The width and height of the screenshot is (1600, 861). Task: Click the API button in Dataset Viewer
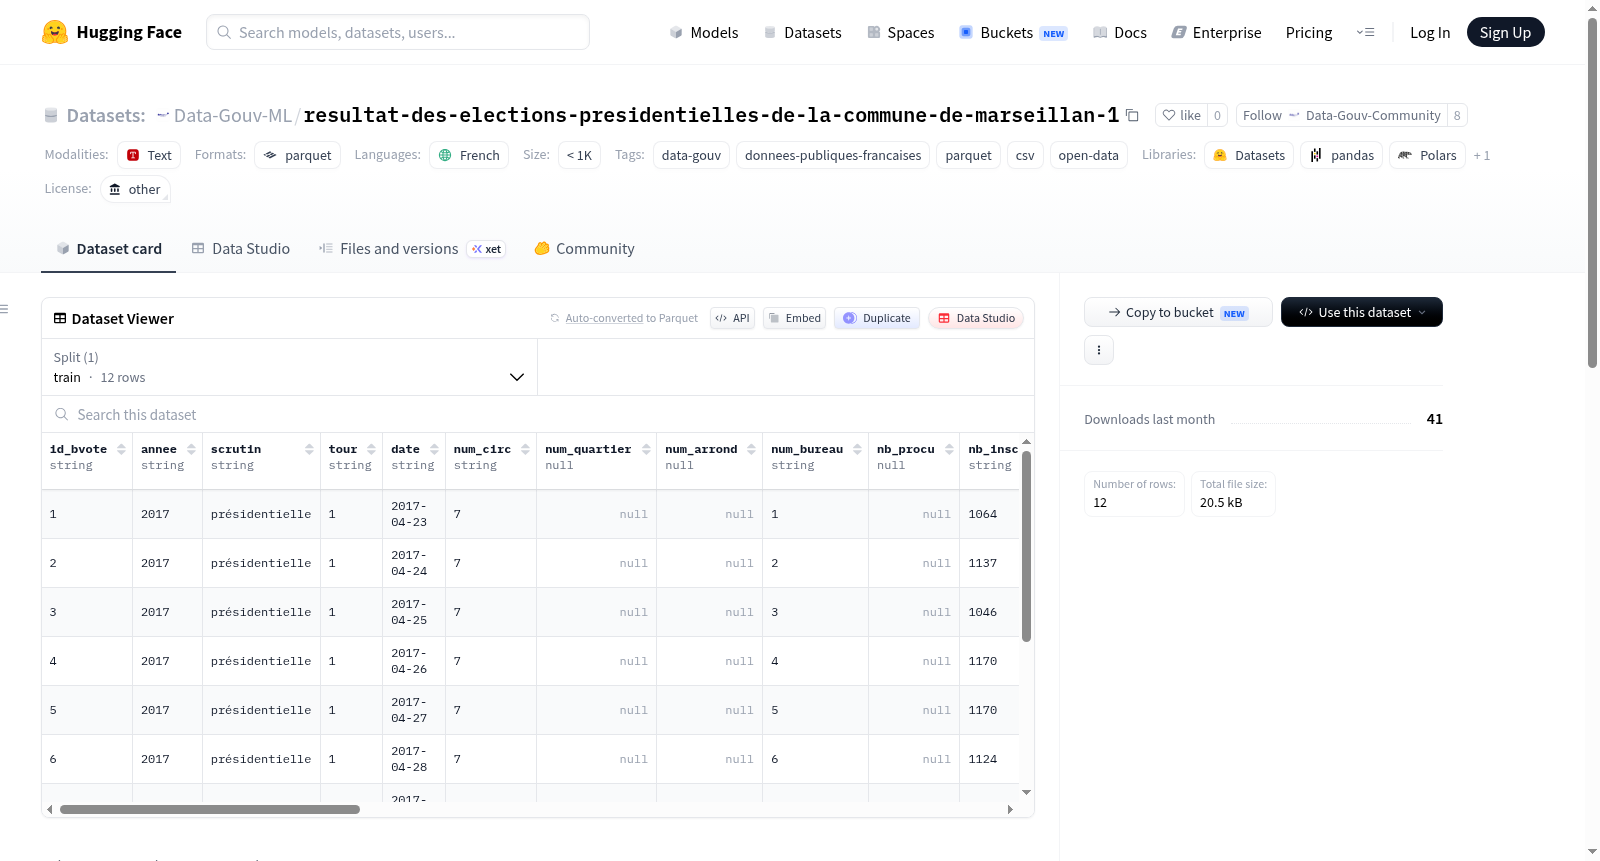point(732,318)
